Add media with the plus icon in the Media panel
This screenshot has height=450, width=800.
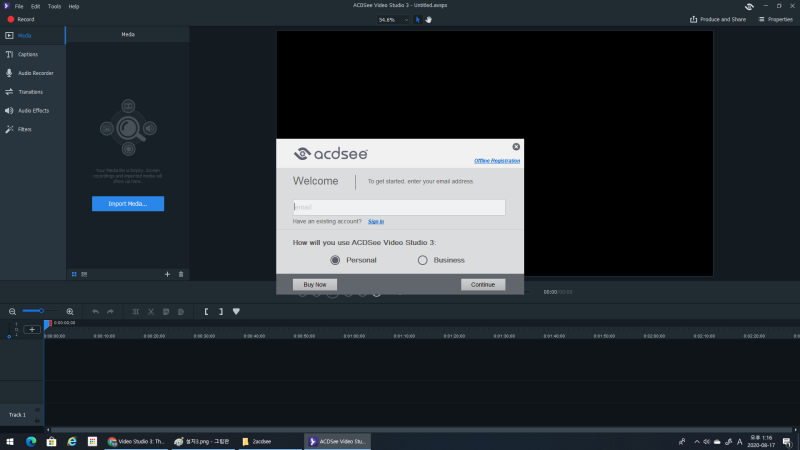coord(167,274)
